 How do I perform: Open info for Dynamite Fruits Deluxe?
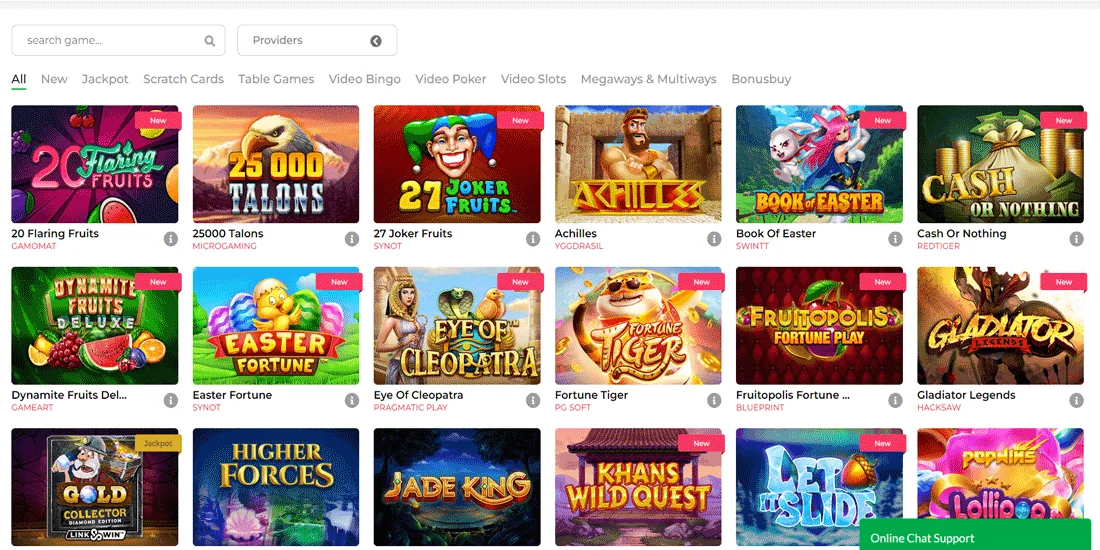coord(170,401)
